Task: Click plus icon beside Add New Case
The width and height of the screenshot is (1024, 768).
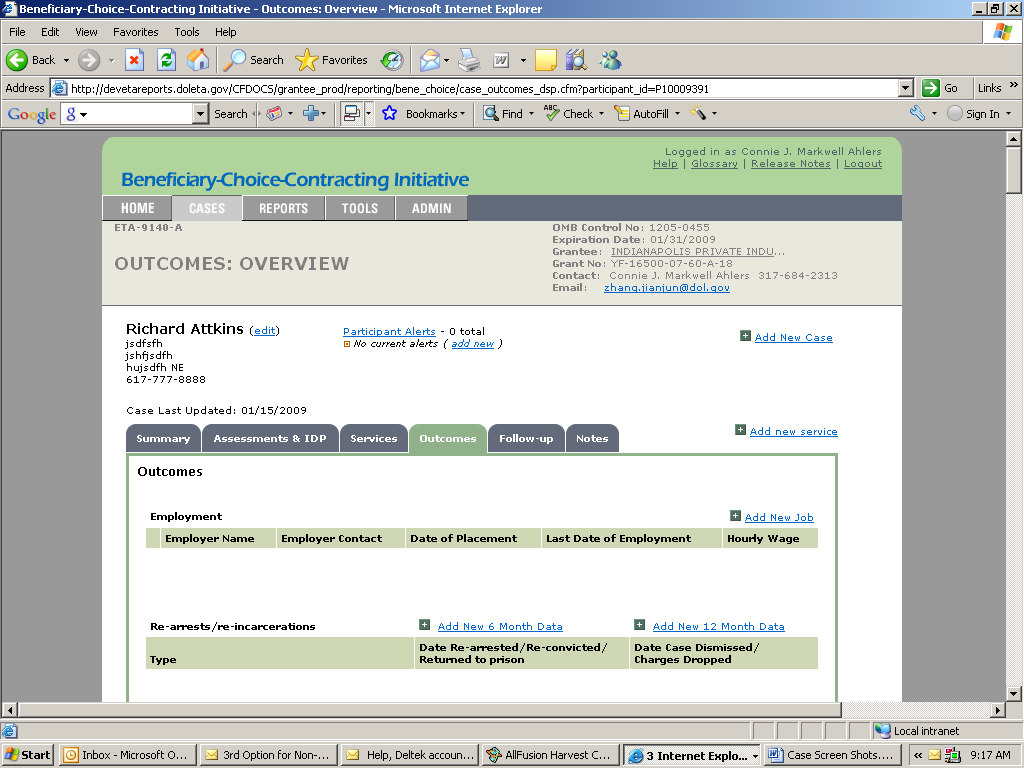Action: pyautogui.click(x=745, y=336)
